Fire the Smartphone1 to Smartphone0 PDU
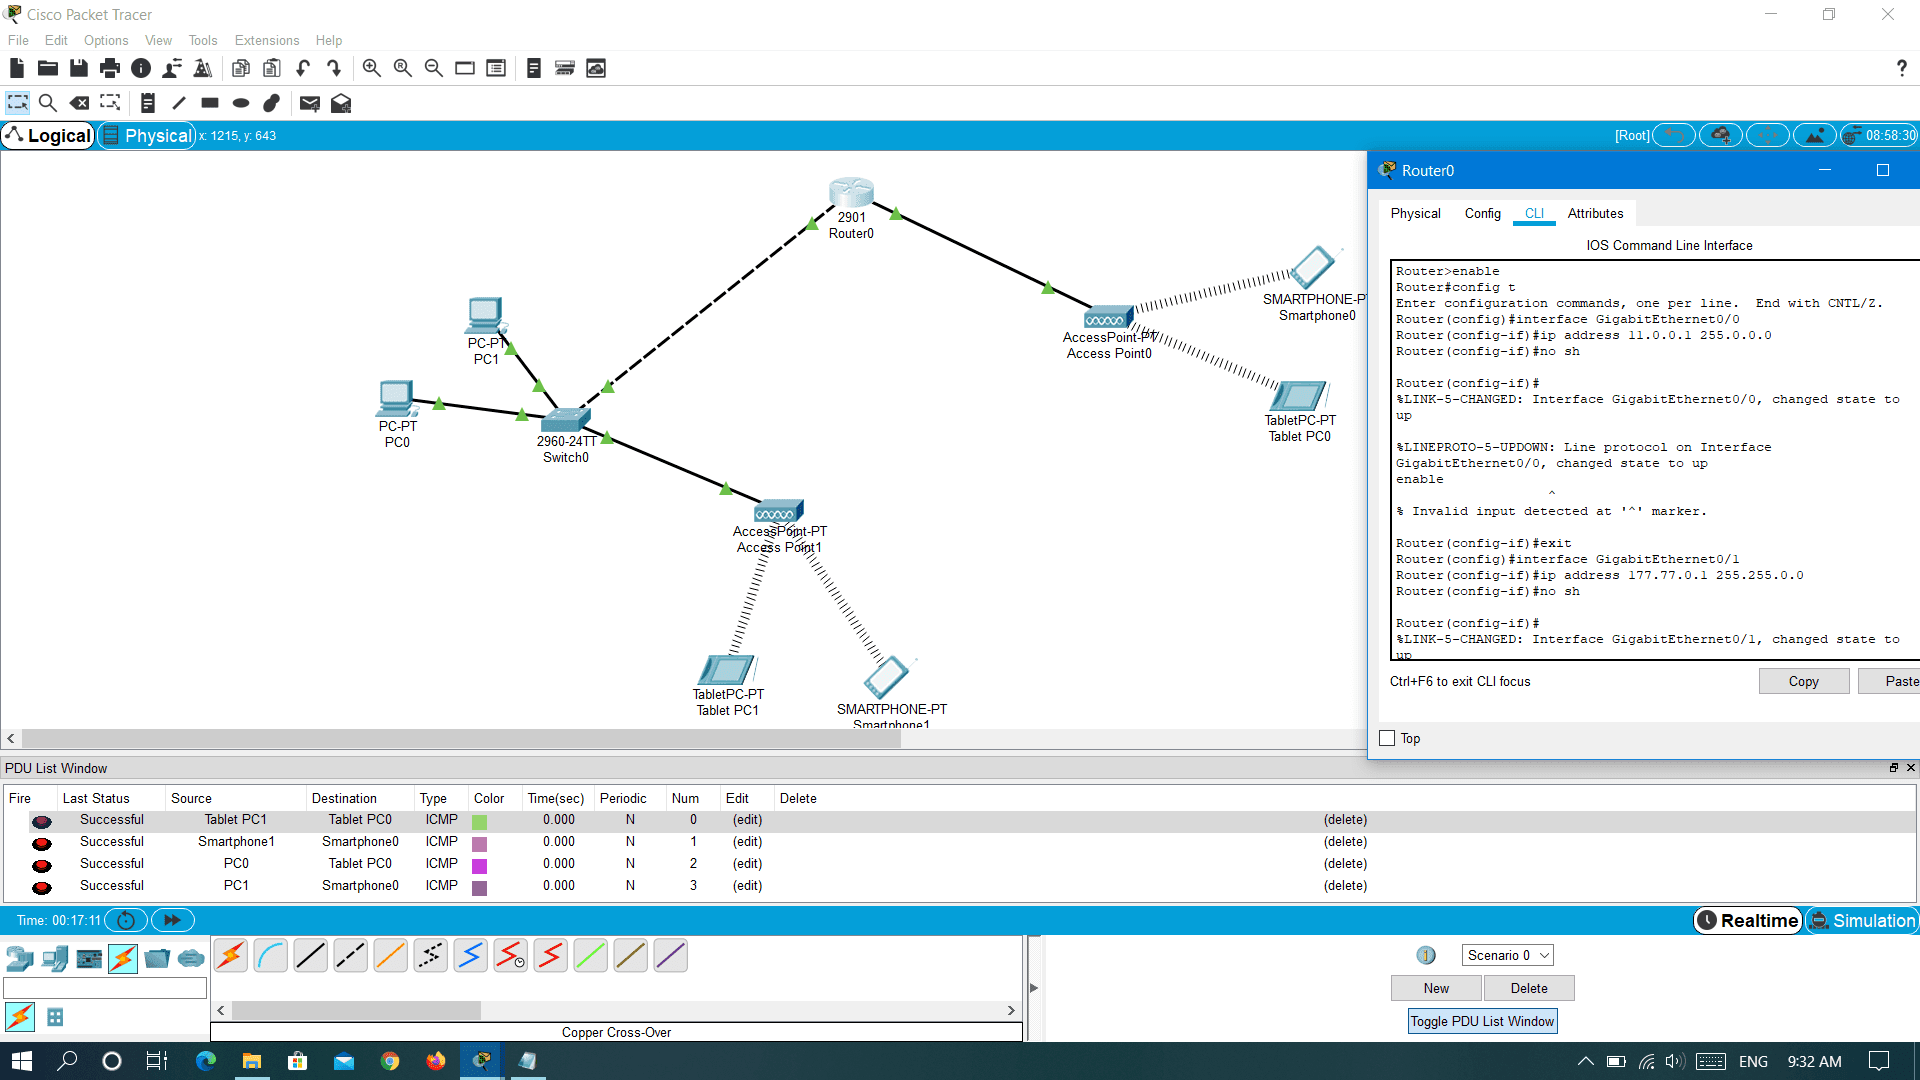Screen dimensions: 1920x1080 (x=41, y=843)
